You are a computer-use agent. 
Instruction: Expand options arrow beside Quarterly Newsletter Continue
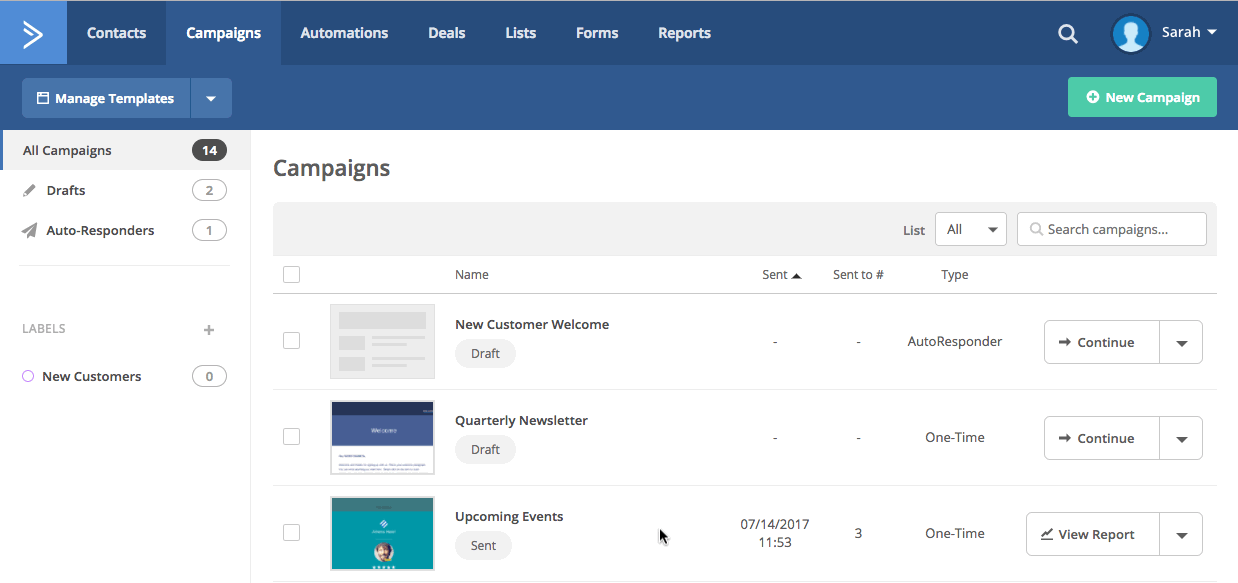click(x=1181, y=439)
